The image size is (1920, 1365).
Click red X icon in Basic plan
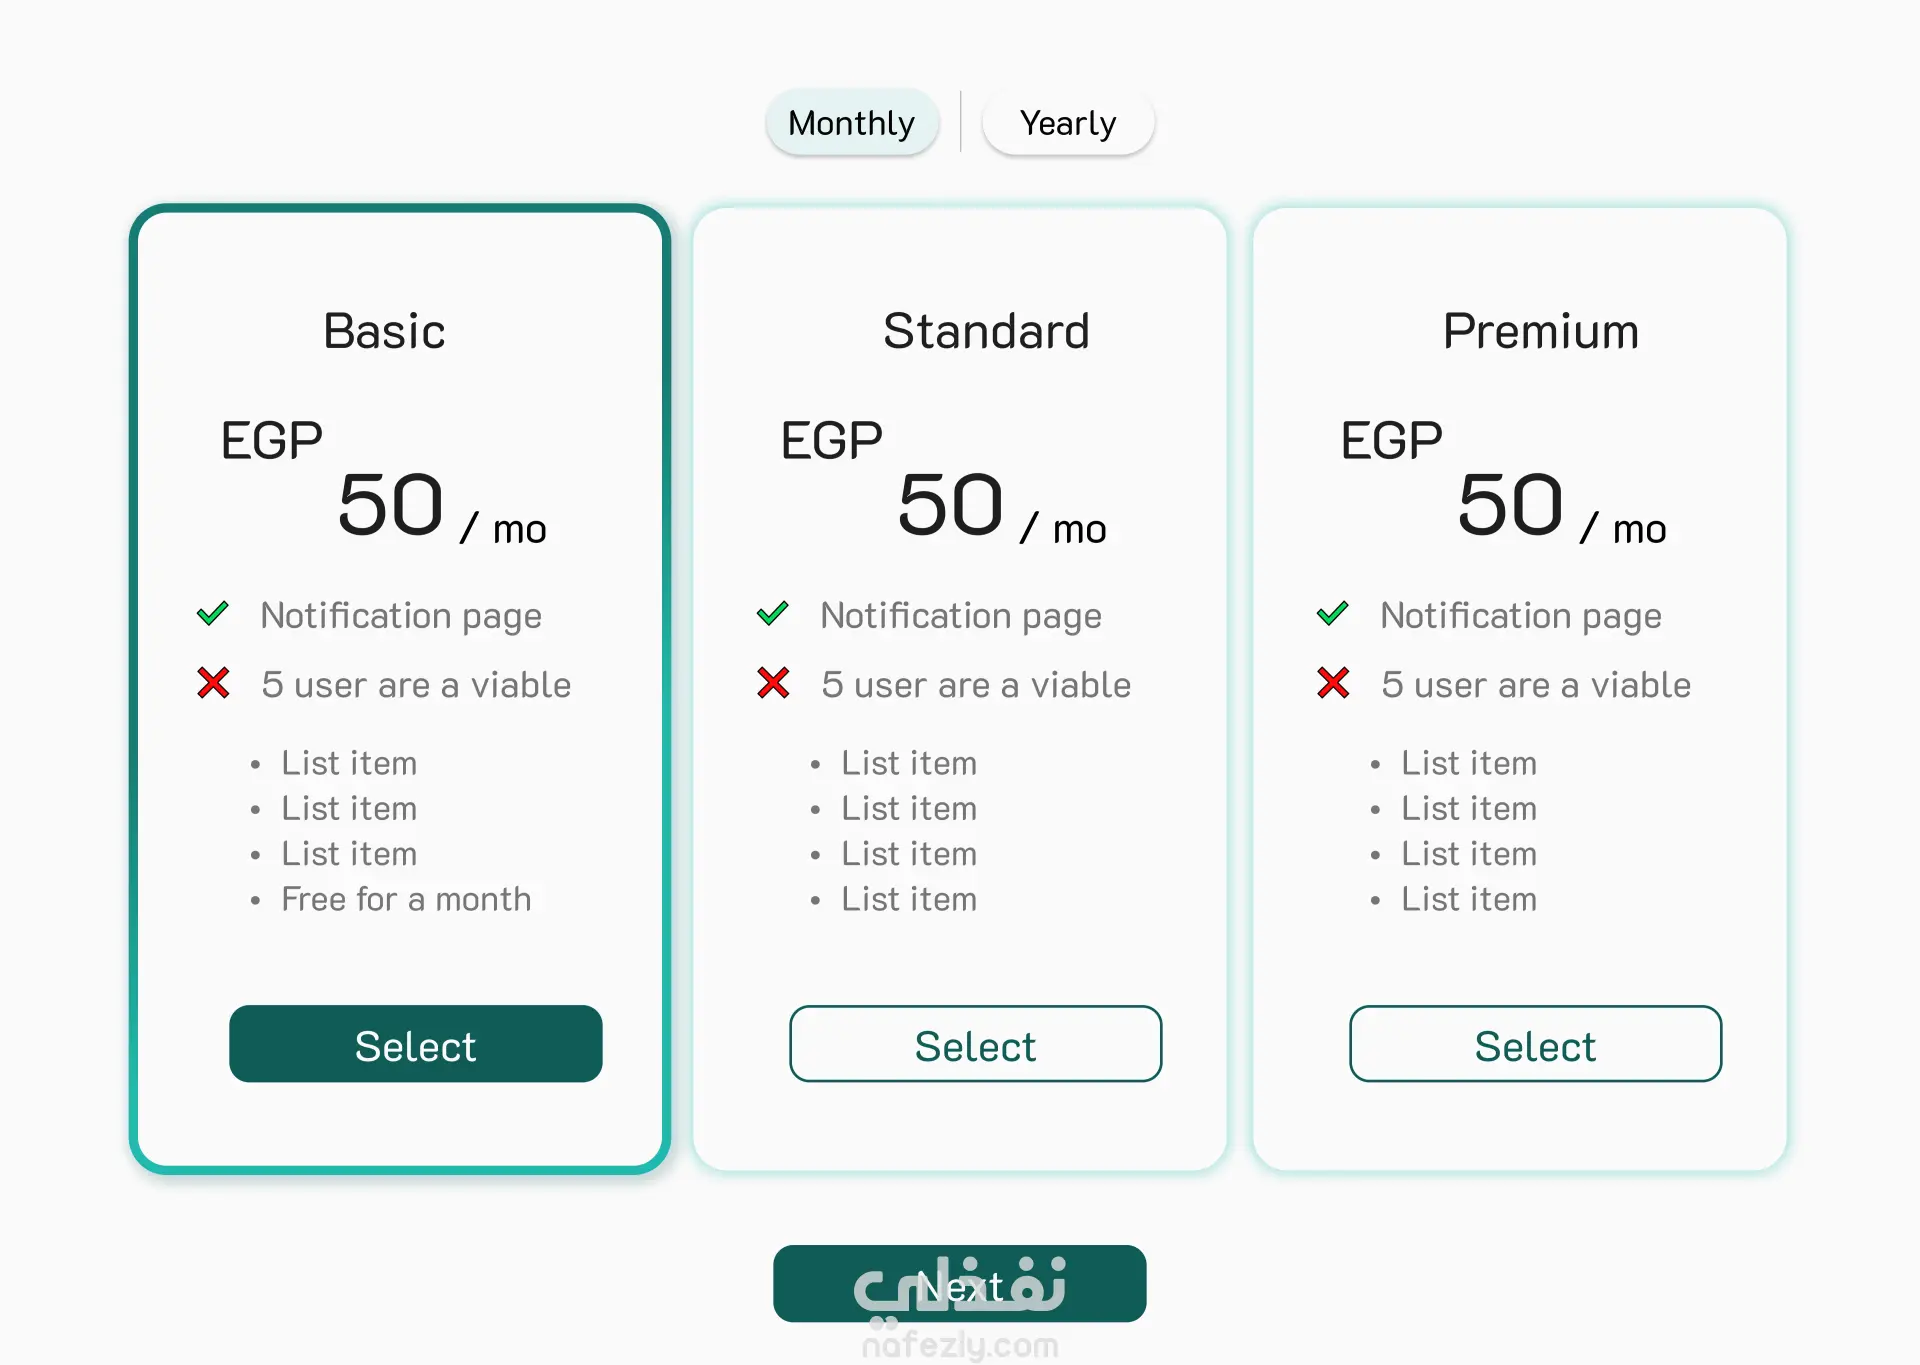click(213, 683)
